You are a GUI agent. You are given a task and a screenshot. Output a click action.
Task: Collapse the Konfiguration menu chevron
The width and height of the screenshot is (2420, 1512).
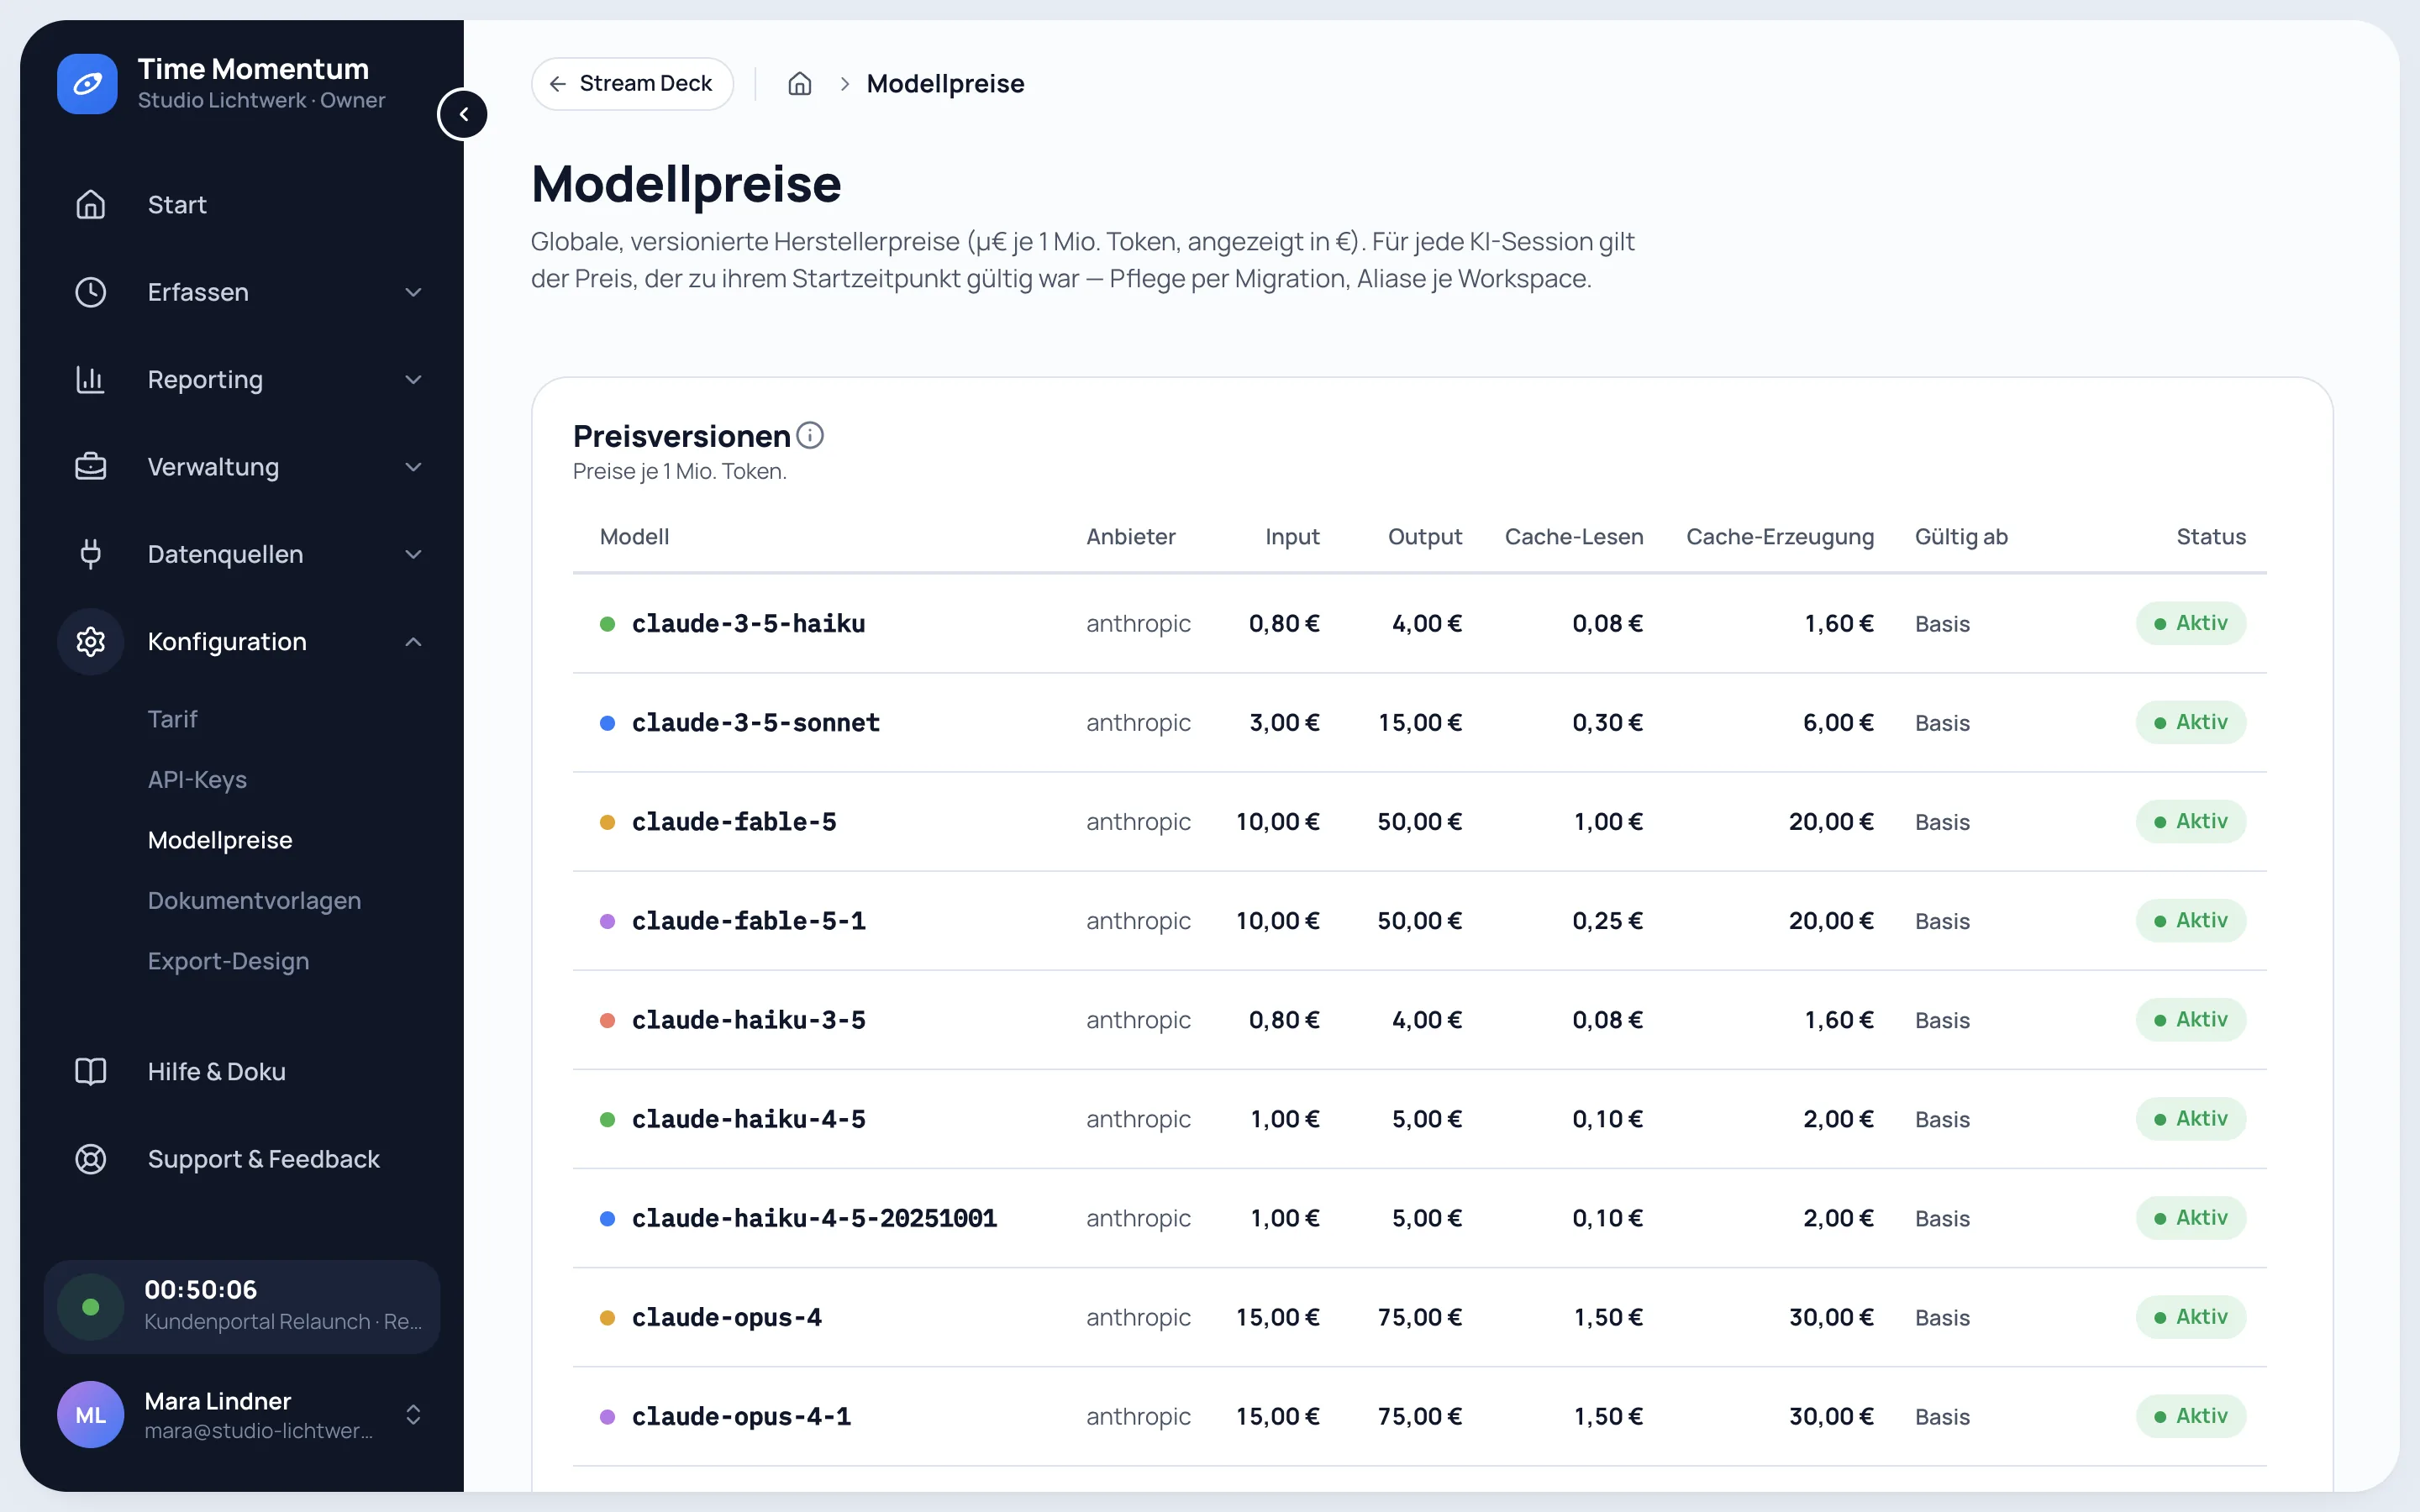[413, 642]
